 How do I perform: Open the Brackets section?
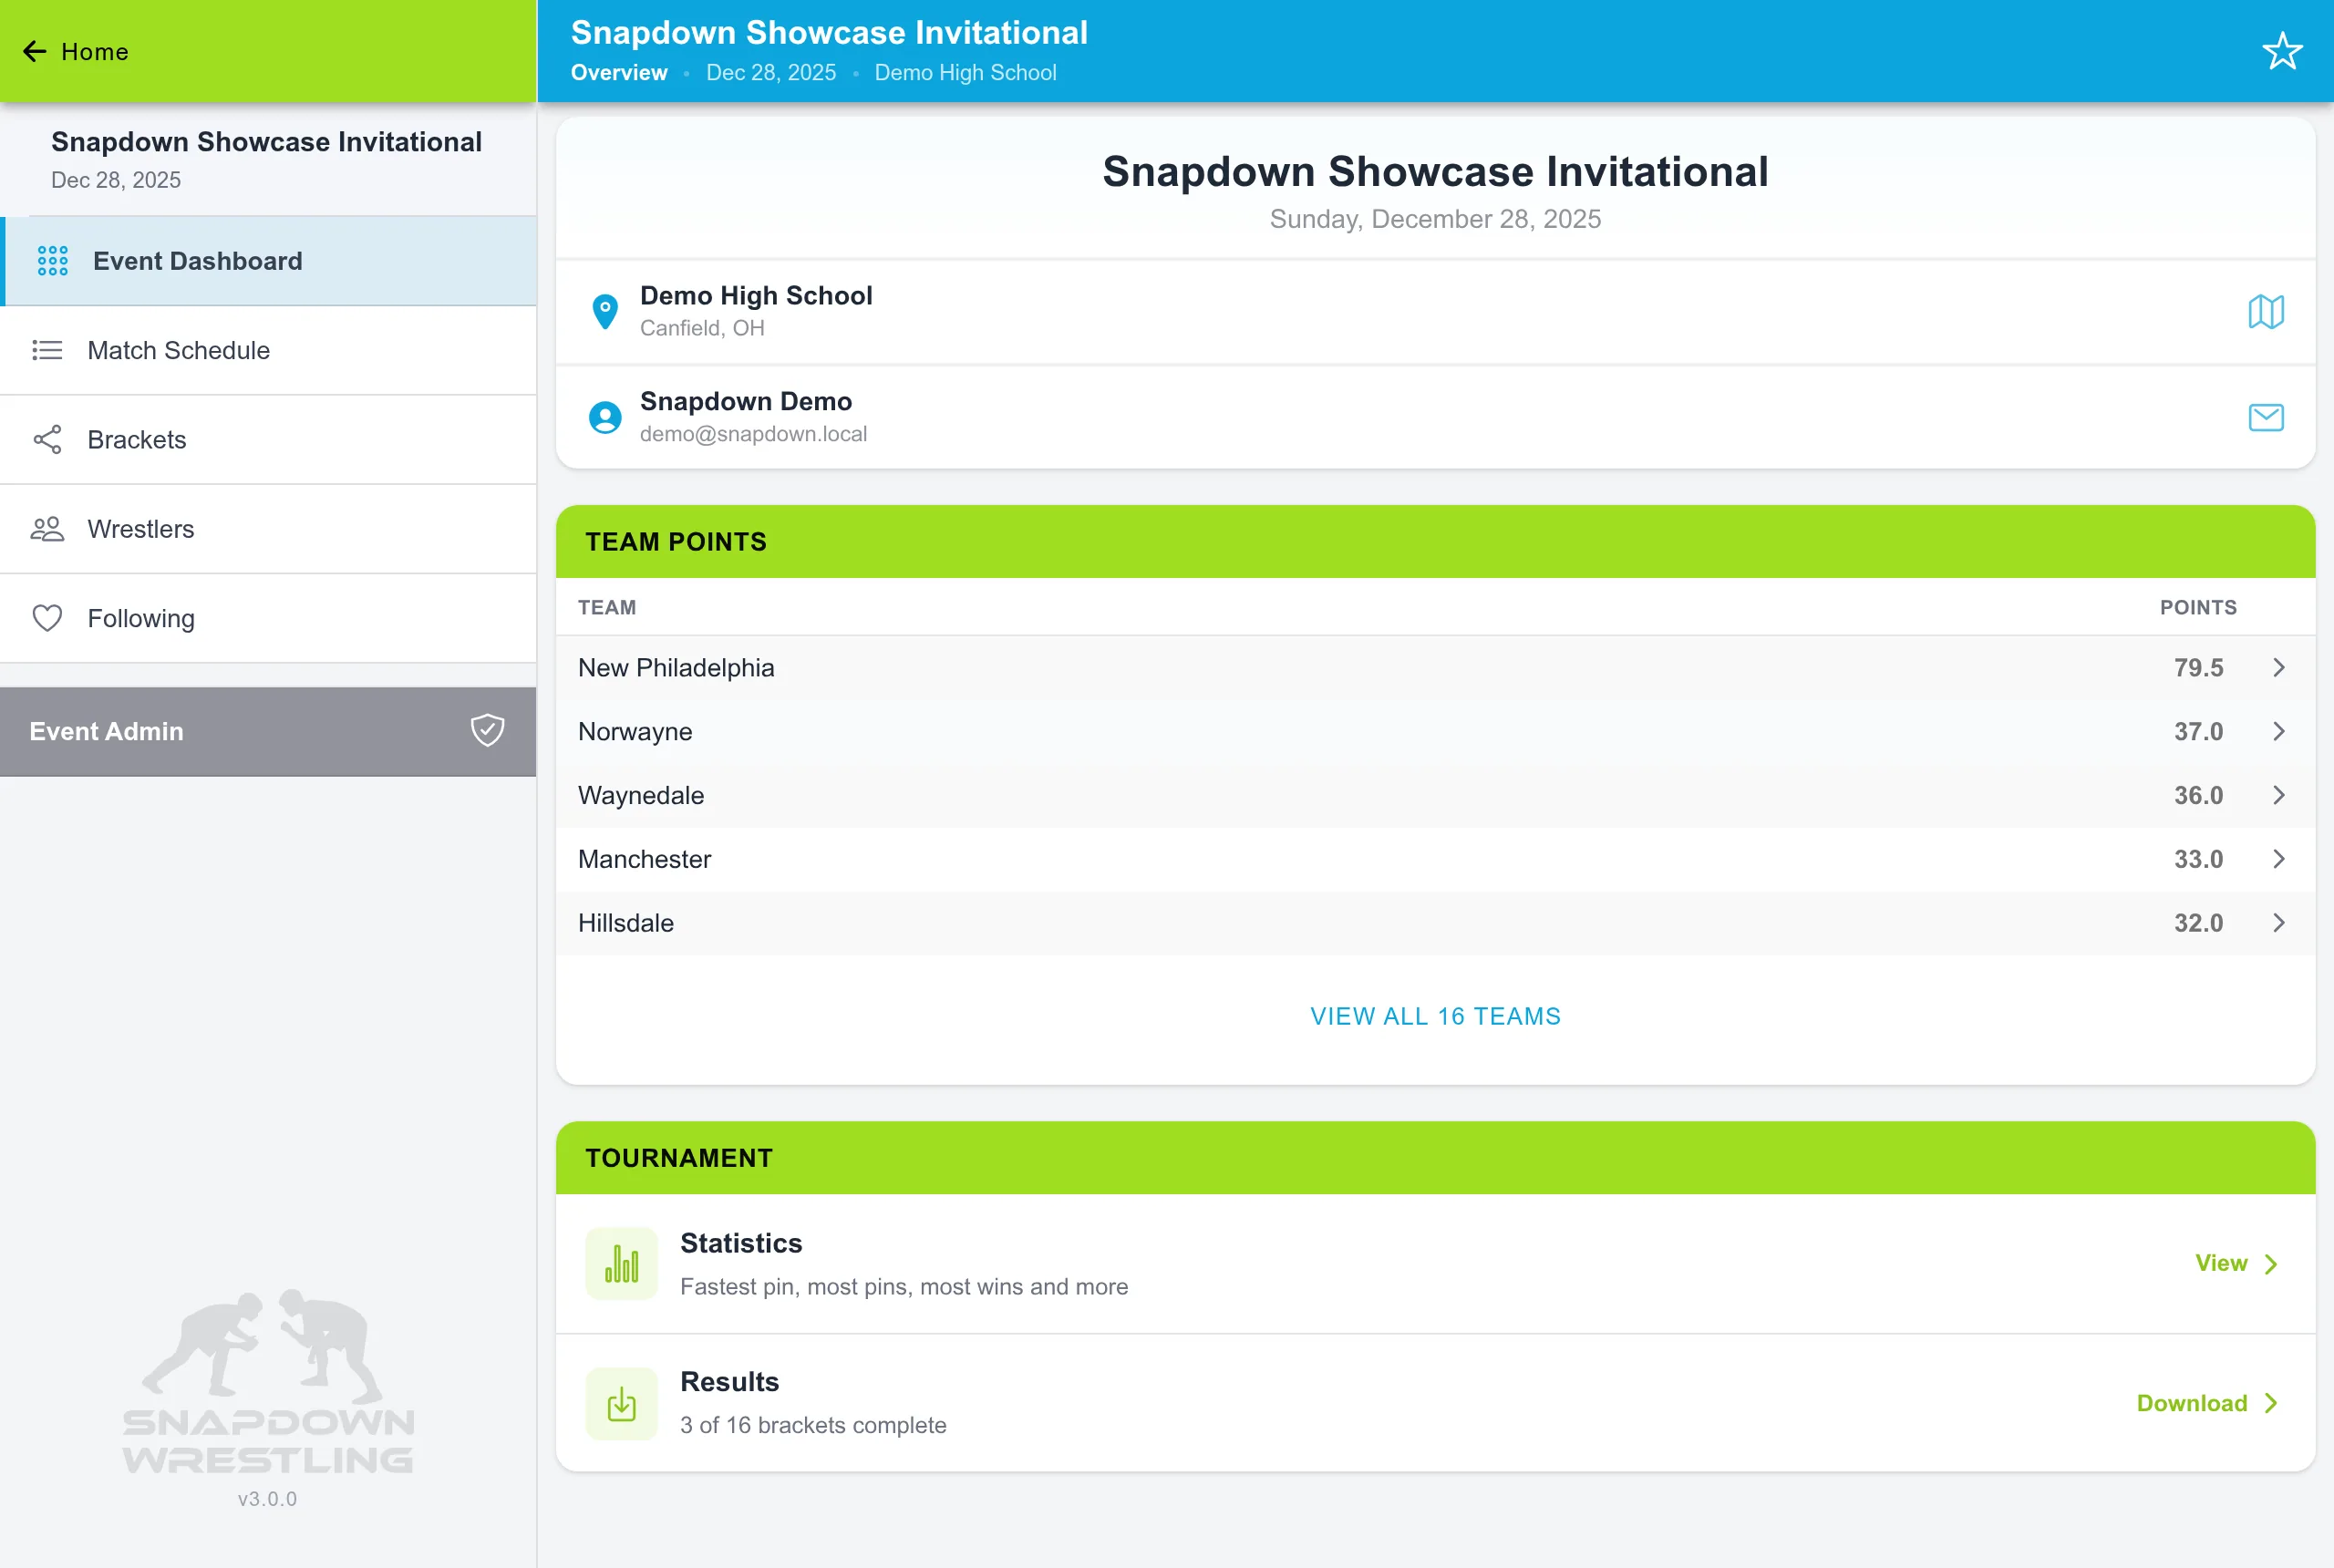[268, 439]
